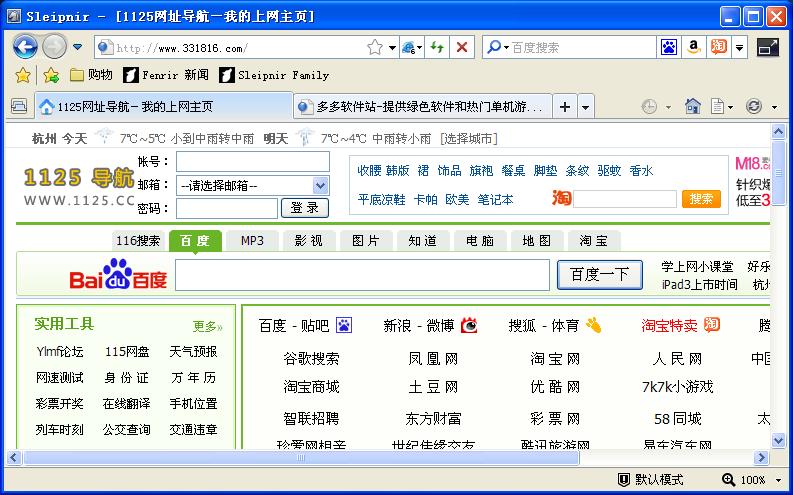Click the auto-refresh circular arrow icon
The width and height of the screenshot is (793, 495).
click(754, 106)
